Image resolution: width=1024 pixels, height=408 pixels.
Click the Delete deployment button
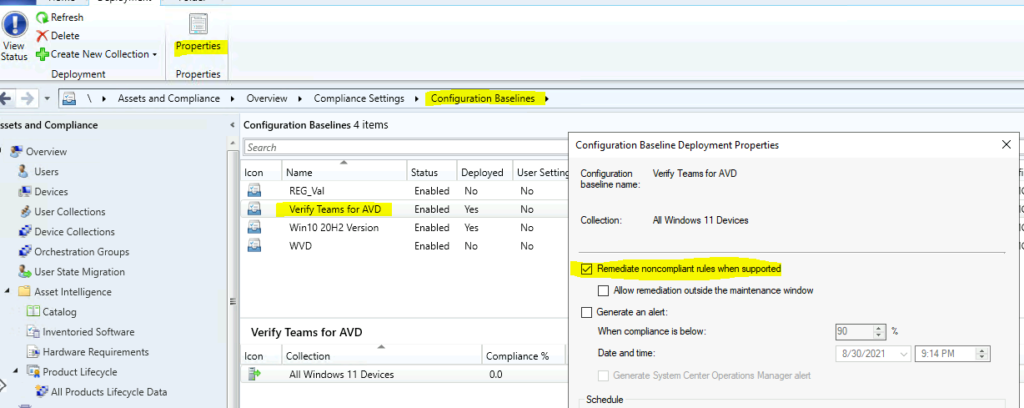point(57,36)
